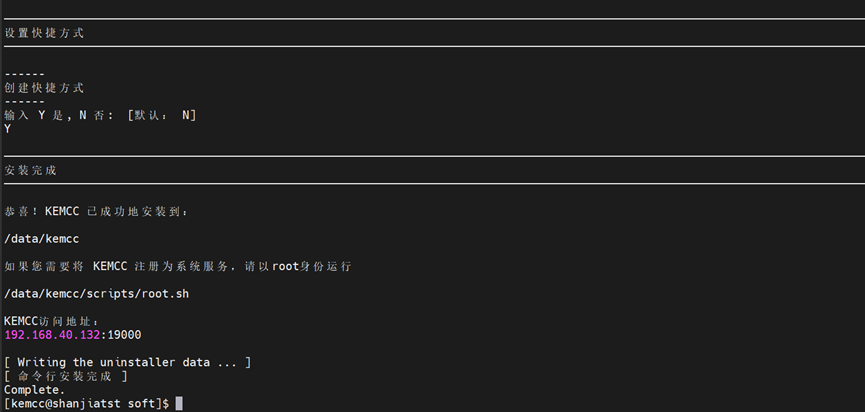The height and width of the screenshot is (412, 865).
Task: Click the word 'root' in the service note
Action: point(286,267)
